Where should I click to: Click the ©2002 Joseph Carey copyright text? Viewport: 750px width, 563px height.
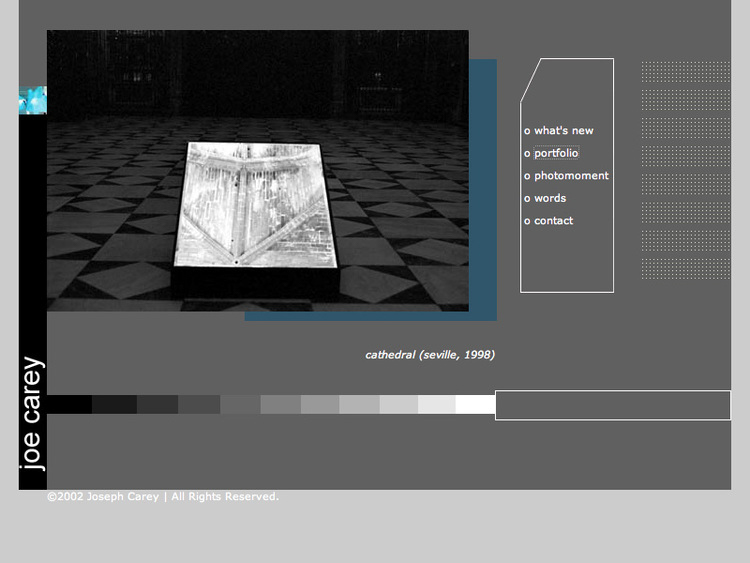tap(162, 497)
